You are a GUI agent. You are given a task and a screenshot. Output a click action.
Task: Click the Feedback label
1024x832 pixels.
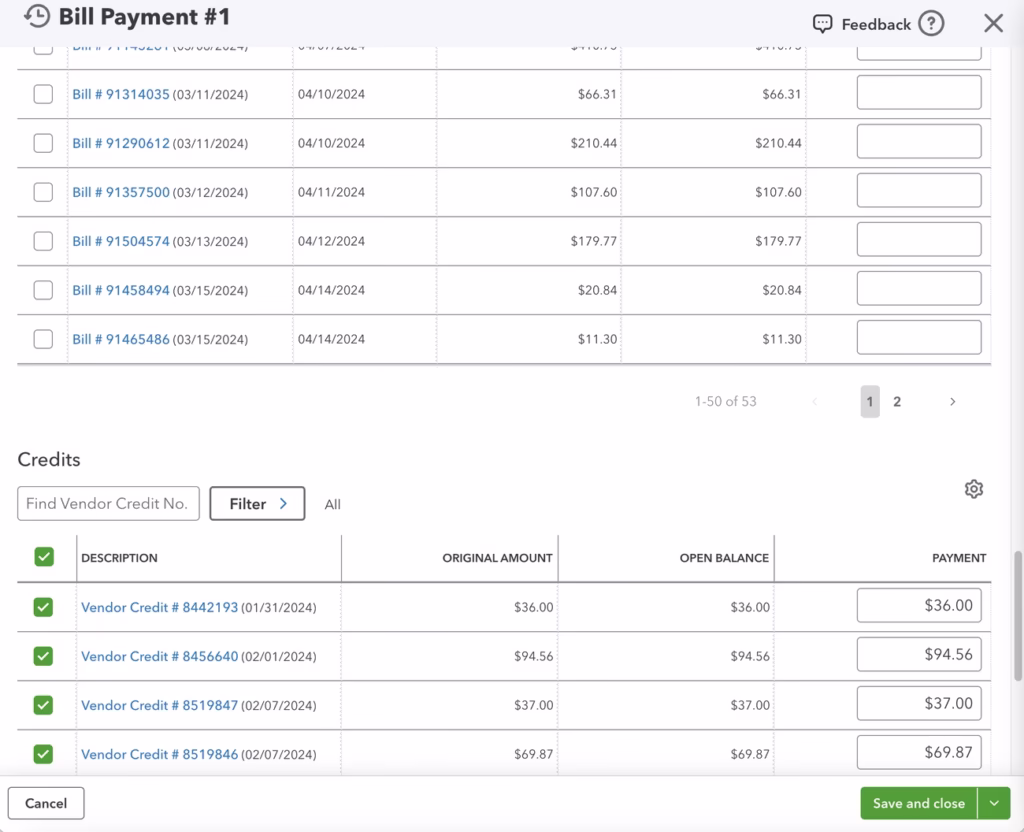[x=876, y=25]
